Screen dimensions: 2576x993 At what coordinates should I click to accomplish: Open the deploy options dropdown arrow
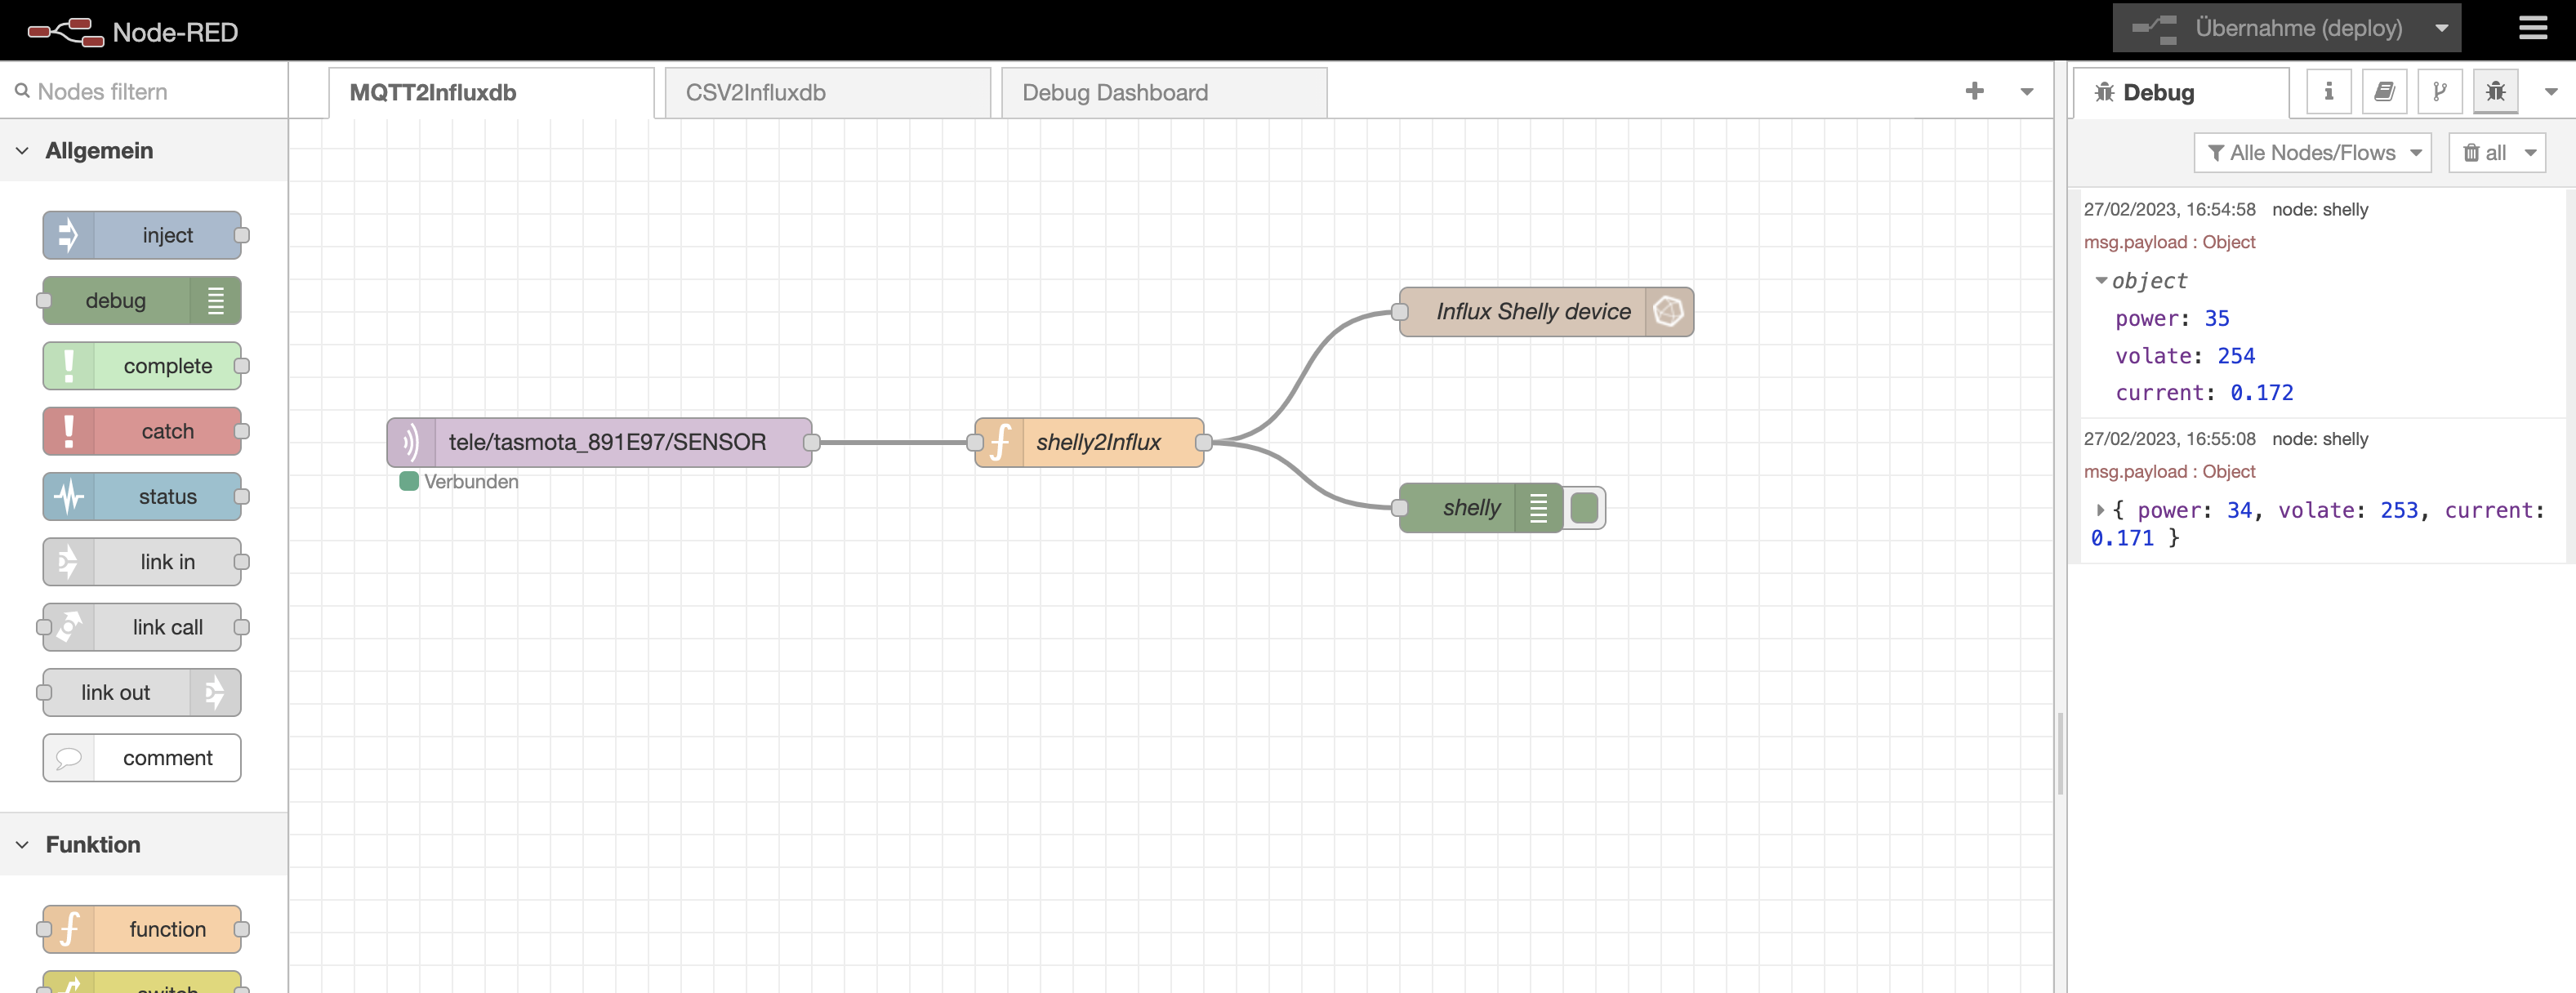[x=2441, y=28]
